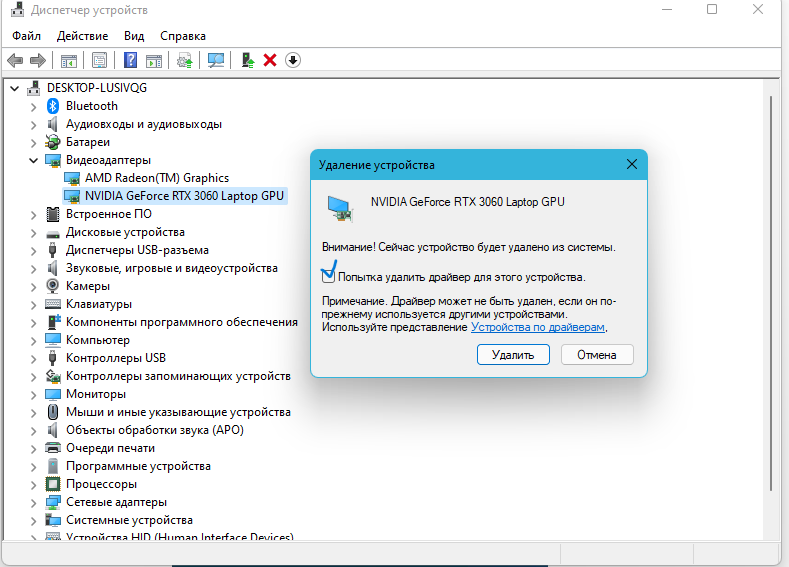Collapse the Видеоадаптеры category
Image resolution: width=789 pixels, height=567 pixels.
[x=33, y=160]
